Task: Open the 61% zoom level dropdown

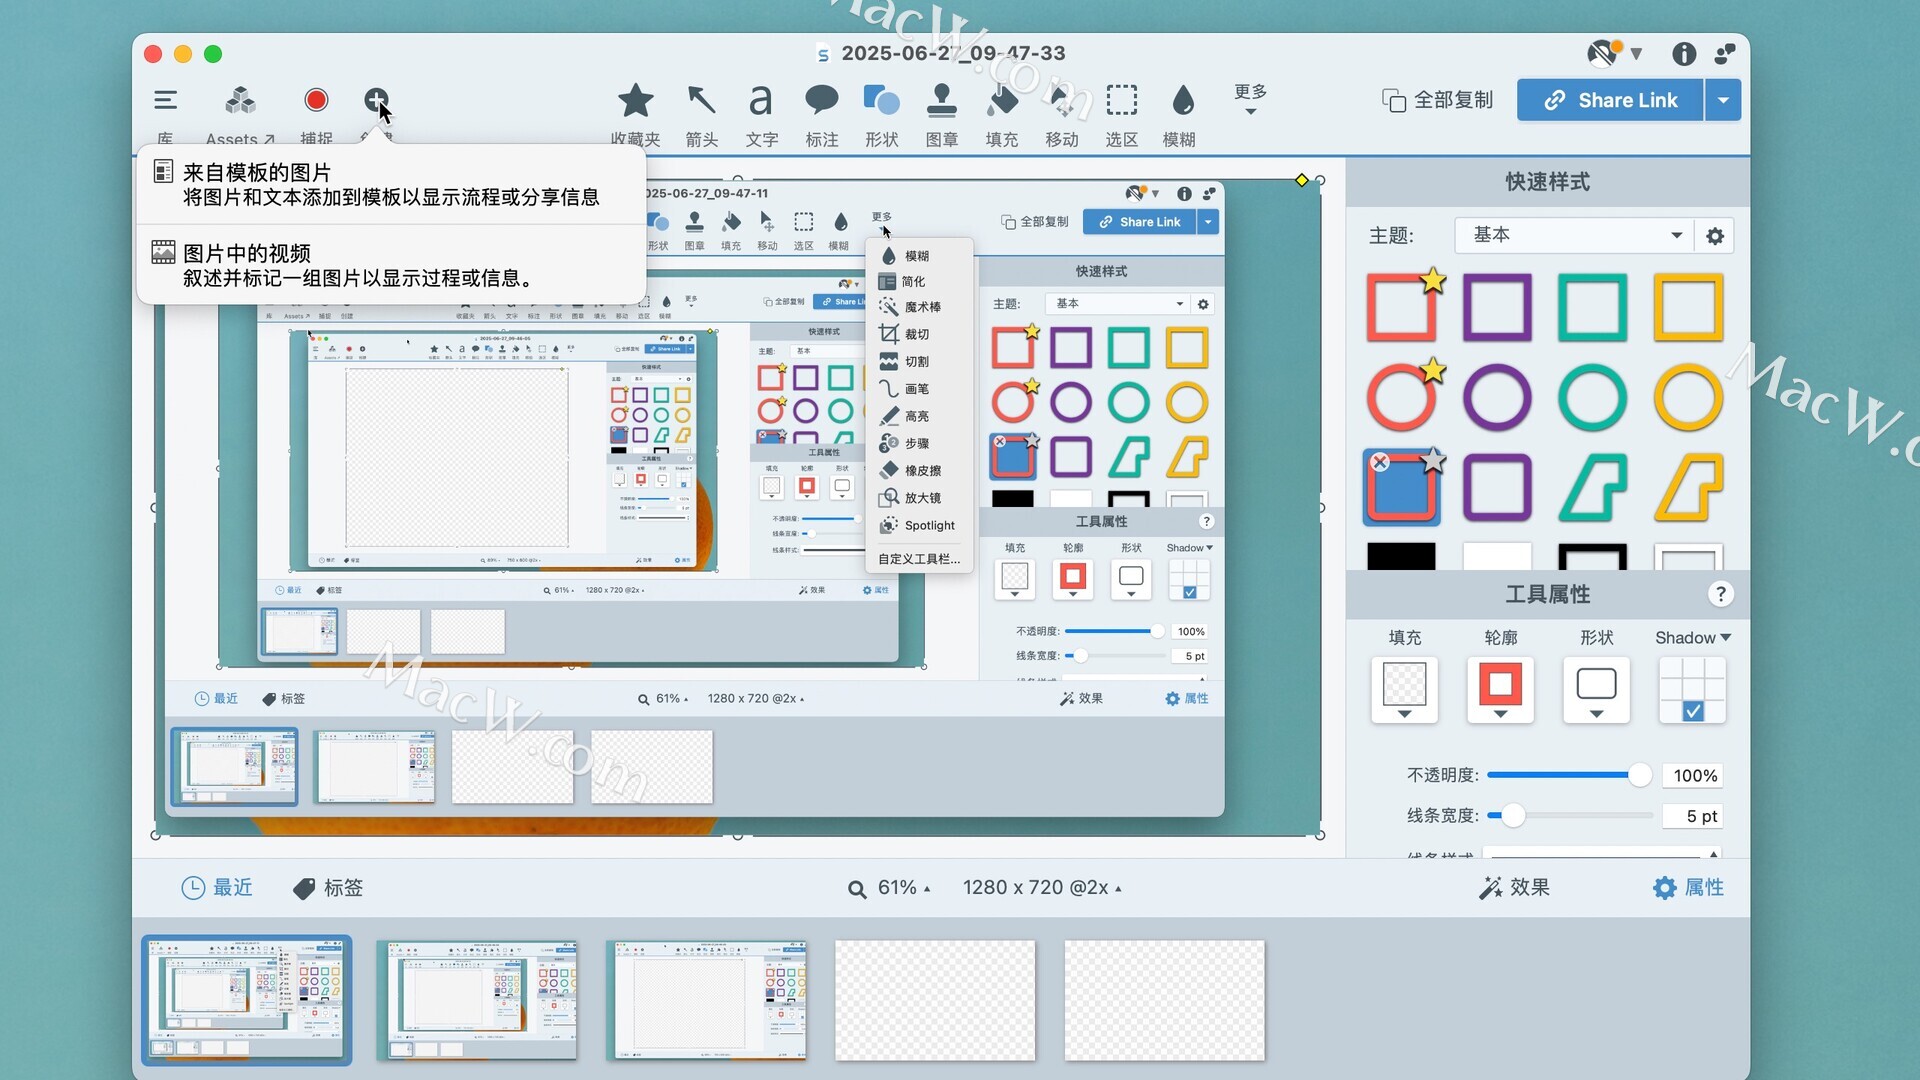Action: (x=889, y=888)
